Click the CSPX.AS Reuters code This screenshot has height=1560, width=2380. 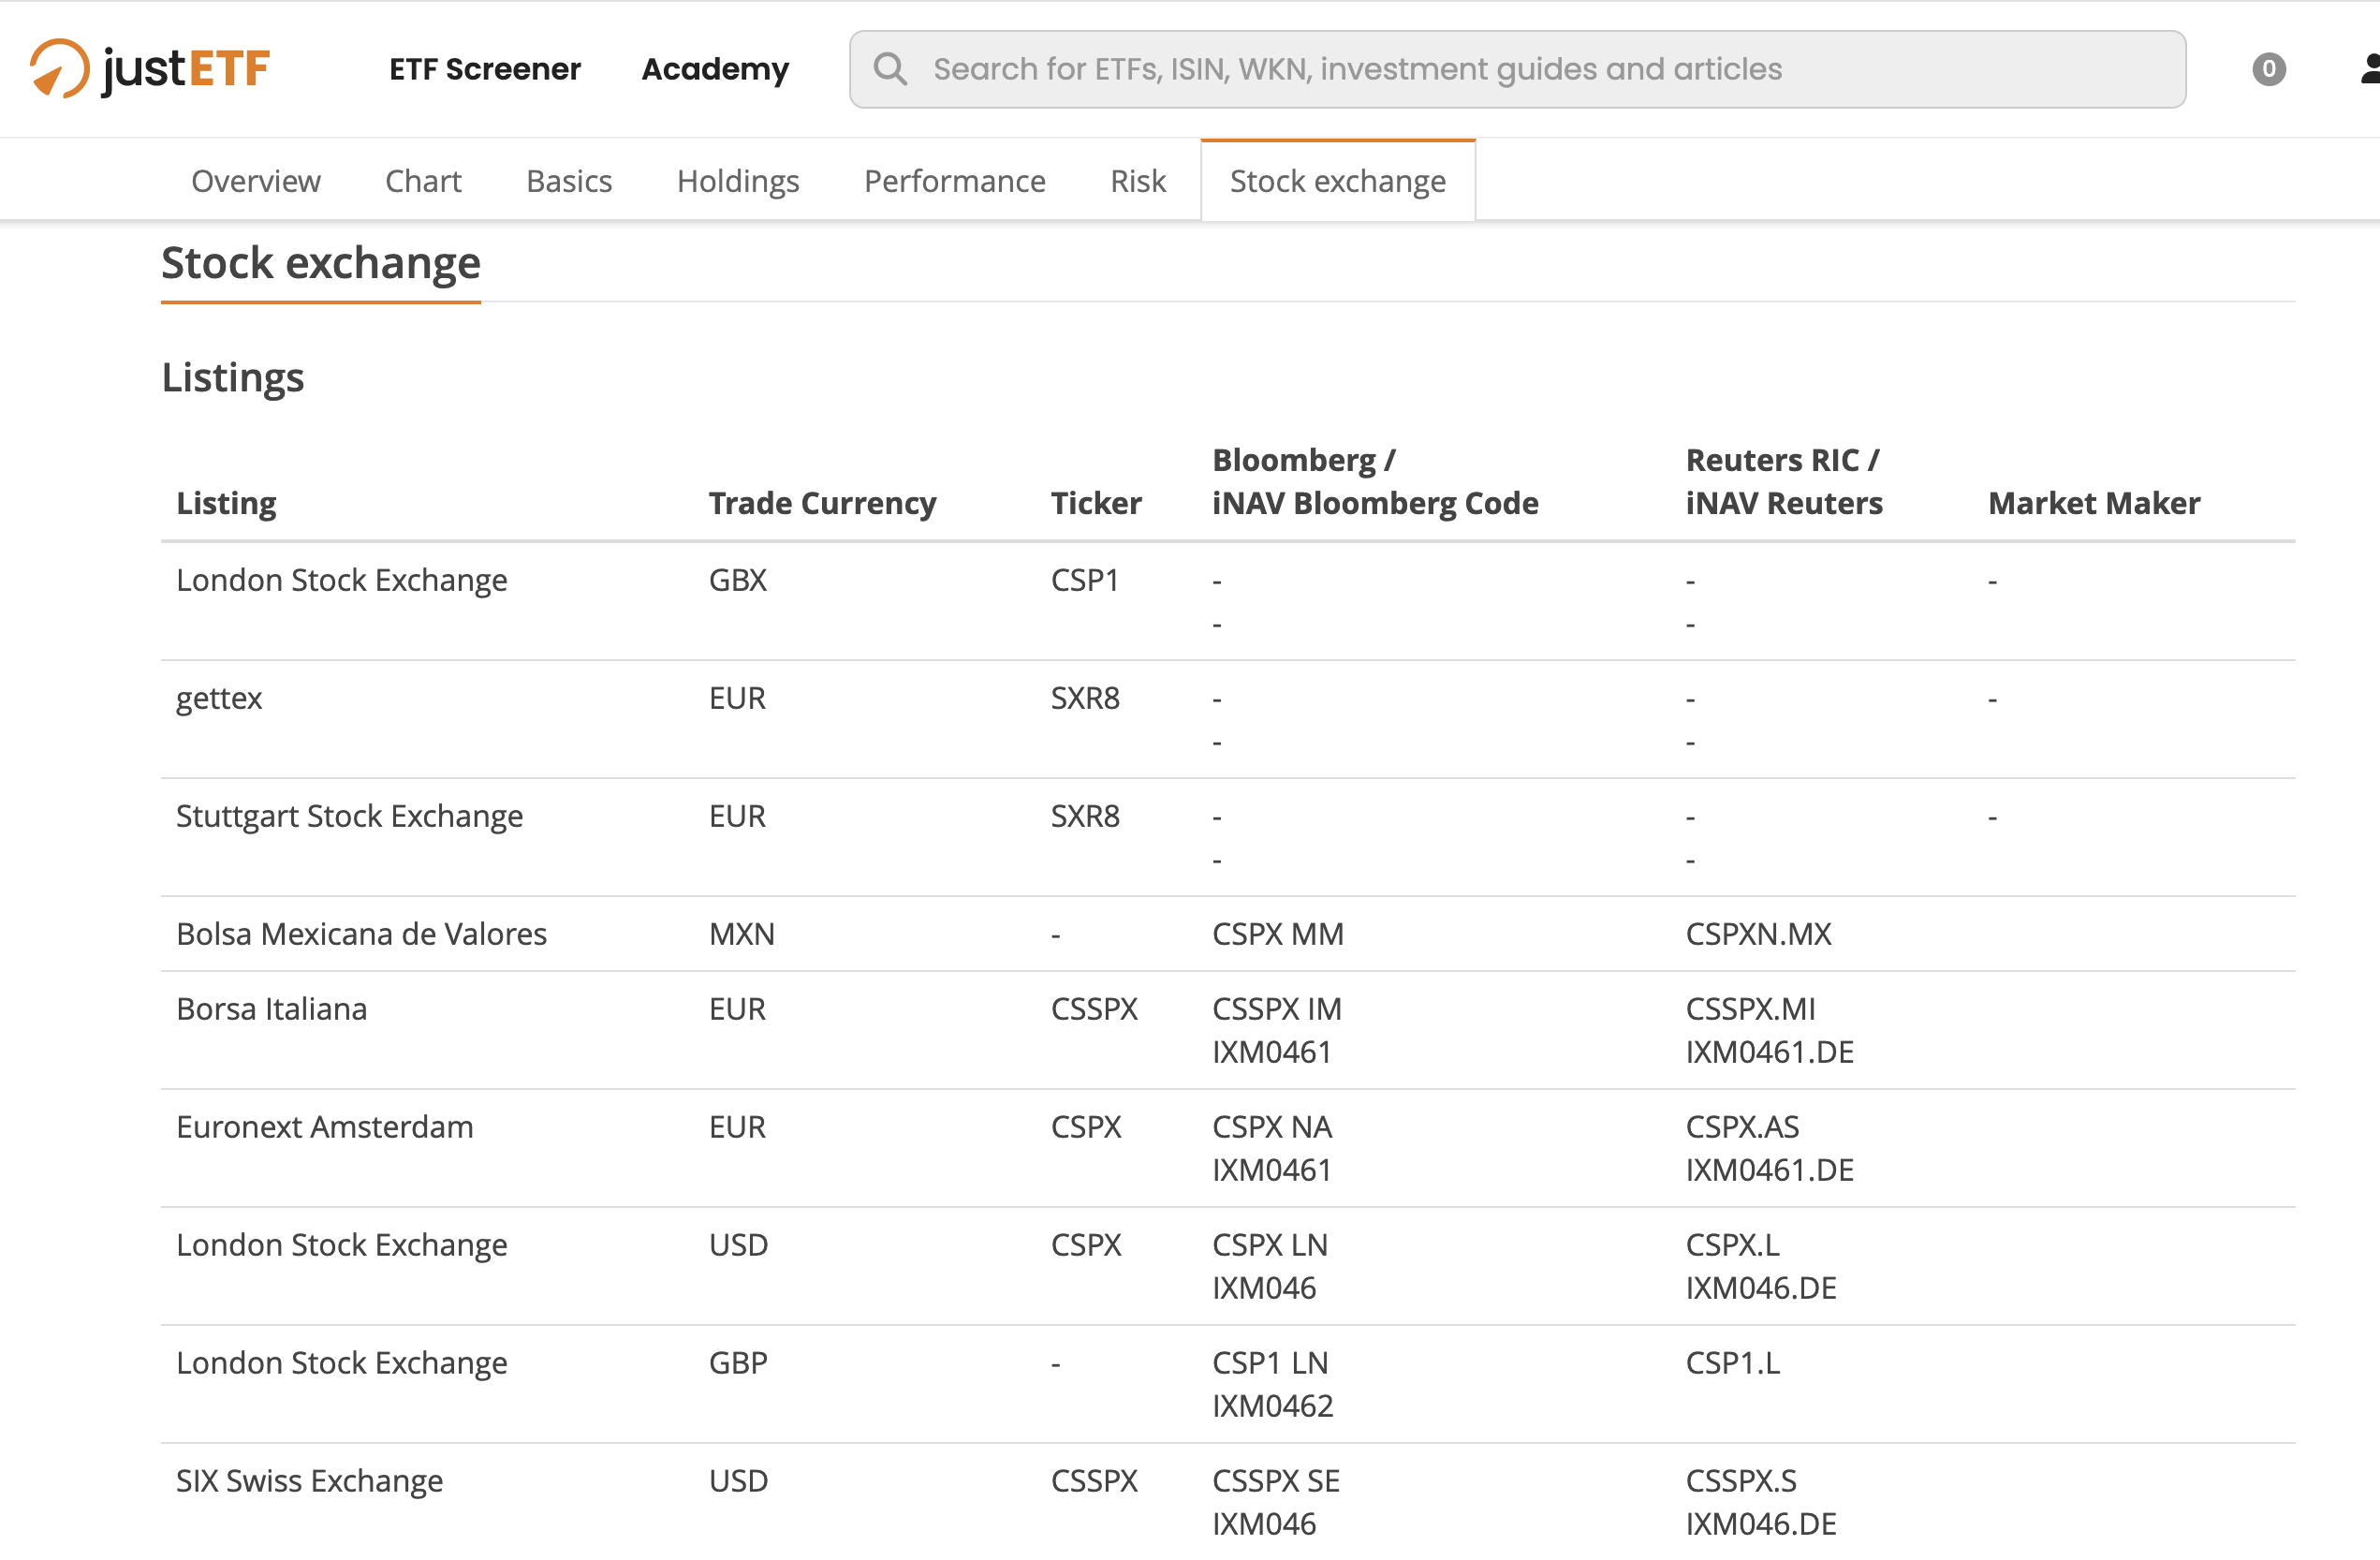(x=1742, y=1127)
